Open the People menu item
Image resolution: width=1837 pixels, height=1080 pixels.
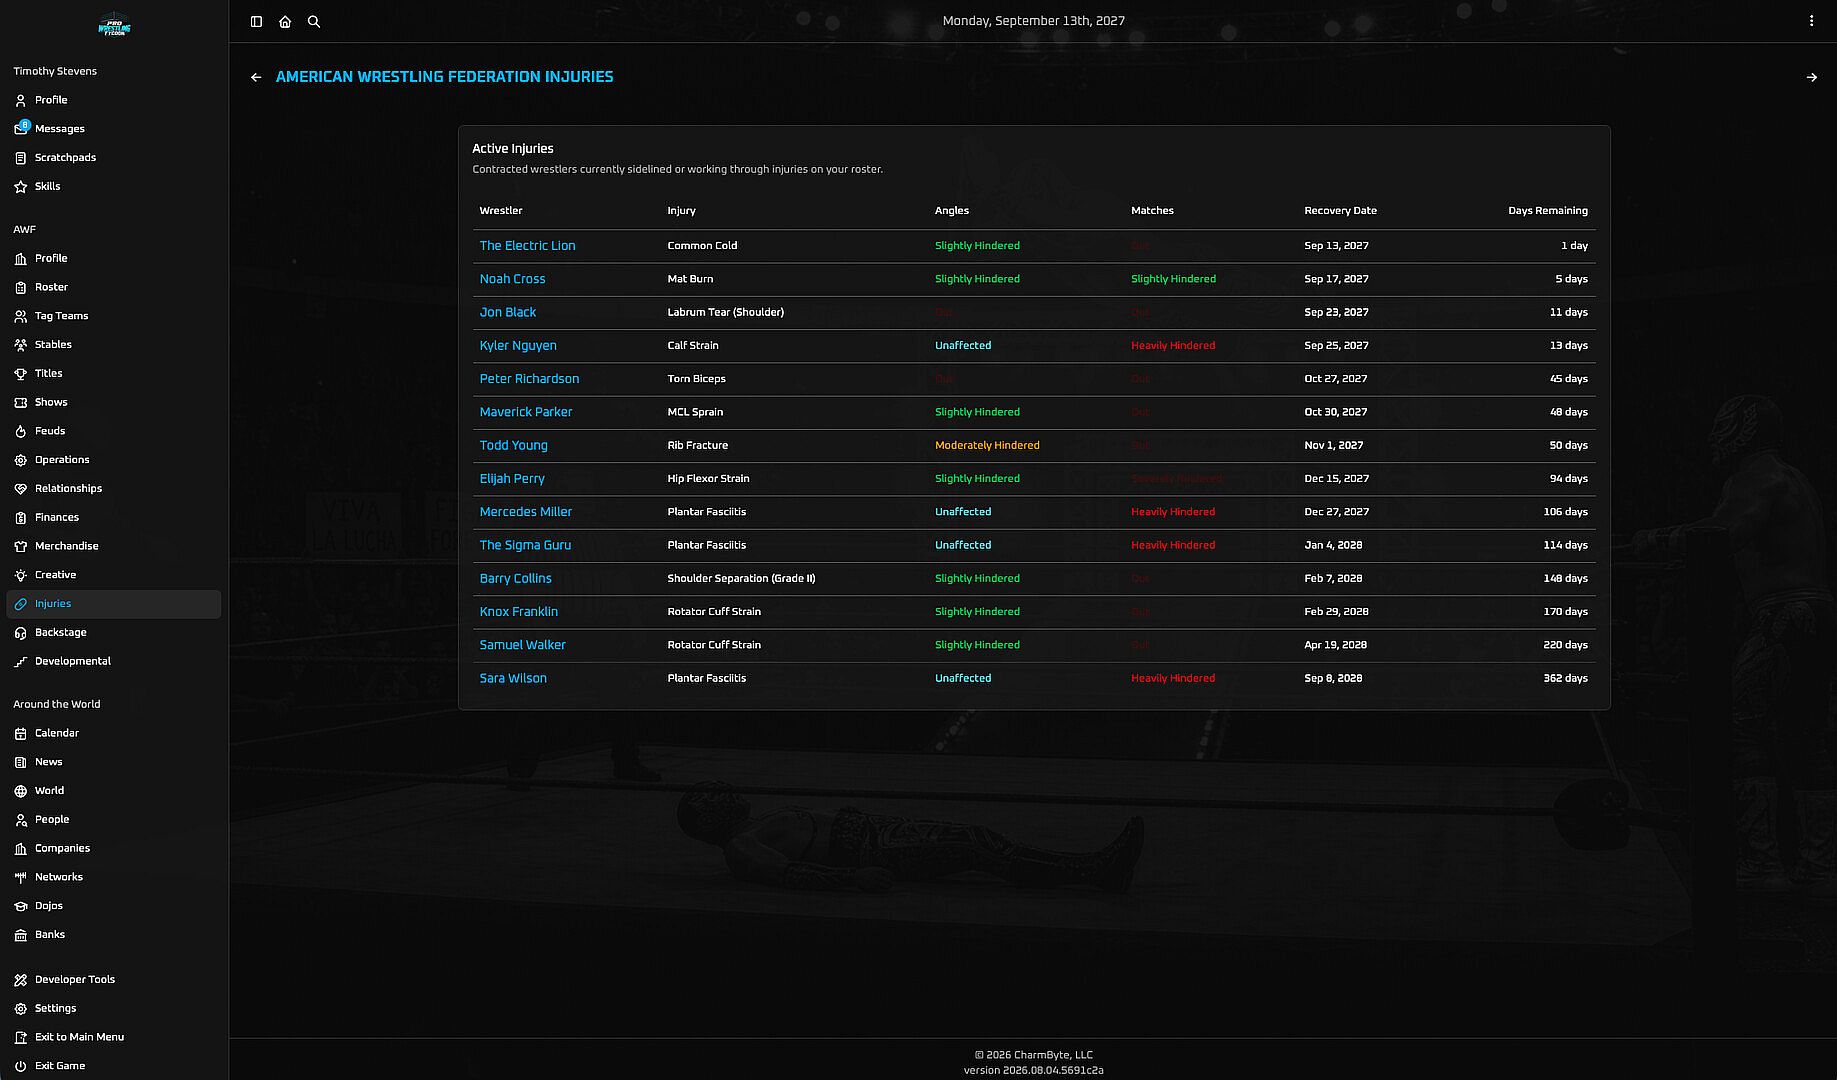113,820
